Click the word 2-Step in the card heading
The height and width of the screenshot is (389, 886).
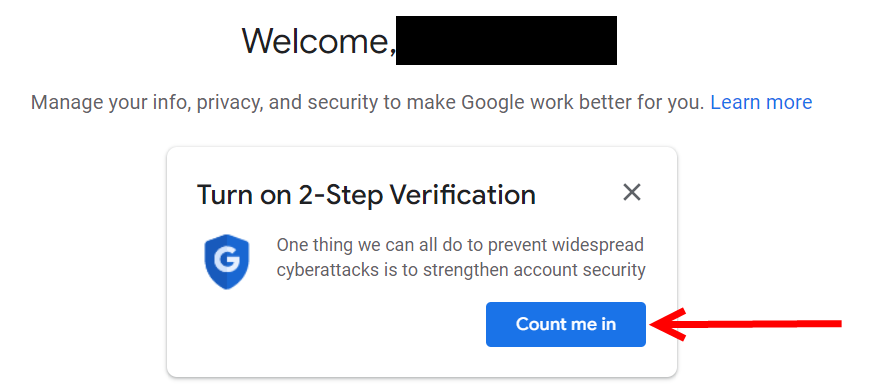[341, 196]
